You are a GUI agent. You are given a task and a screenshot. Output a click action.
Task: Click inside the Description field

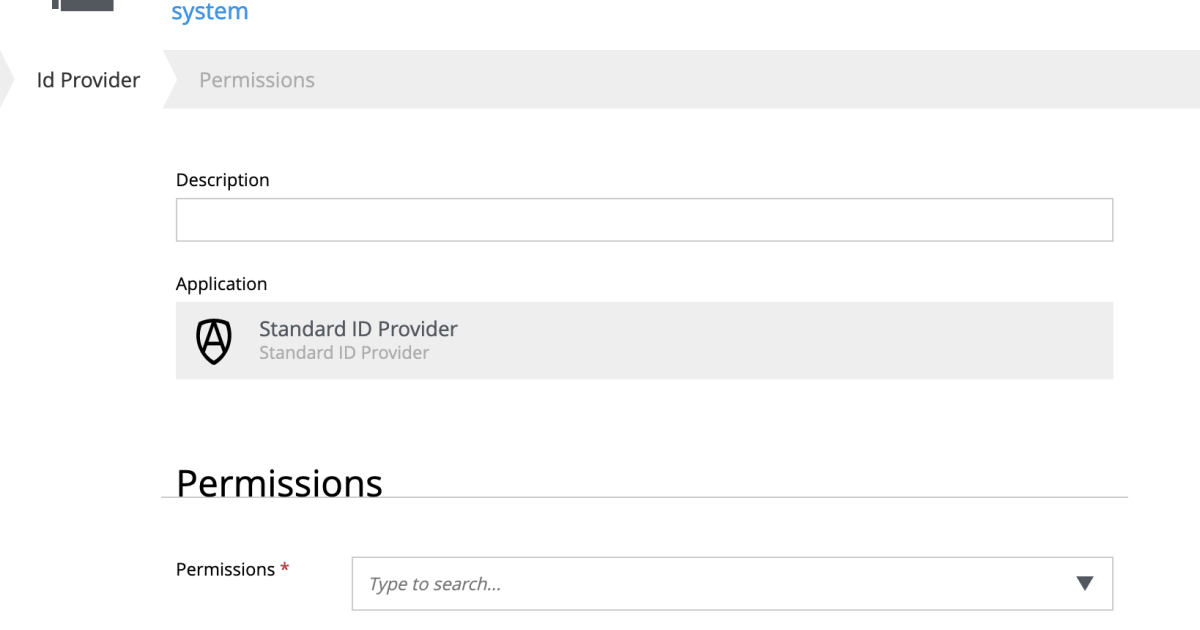point(644,219)
